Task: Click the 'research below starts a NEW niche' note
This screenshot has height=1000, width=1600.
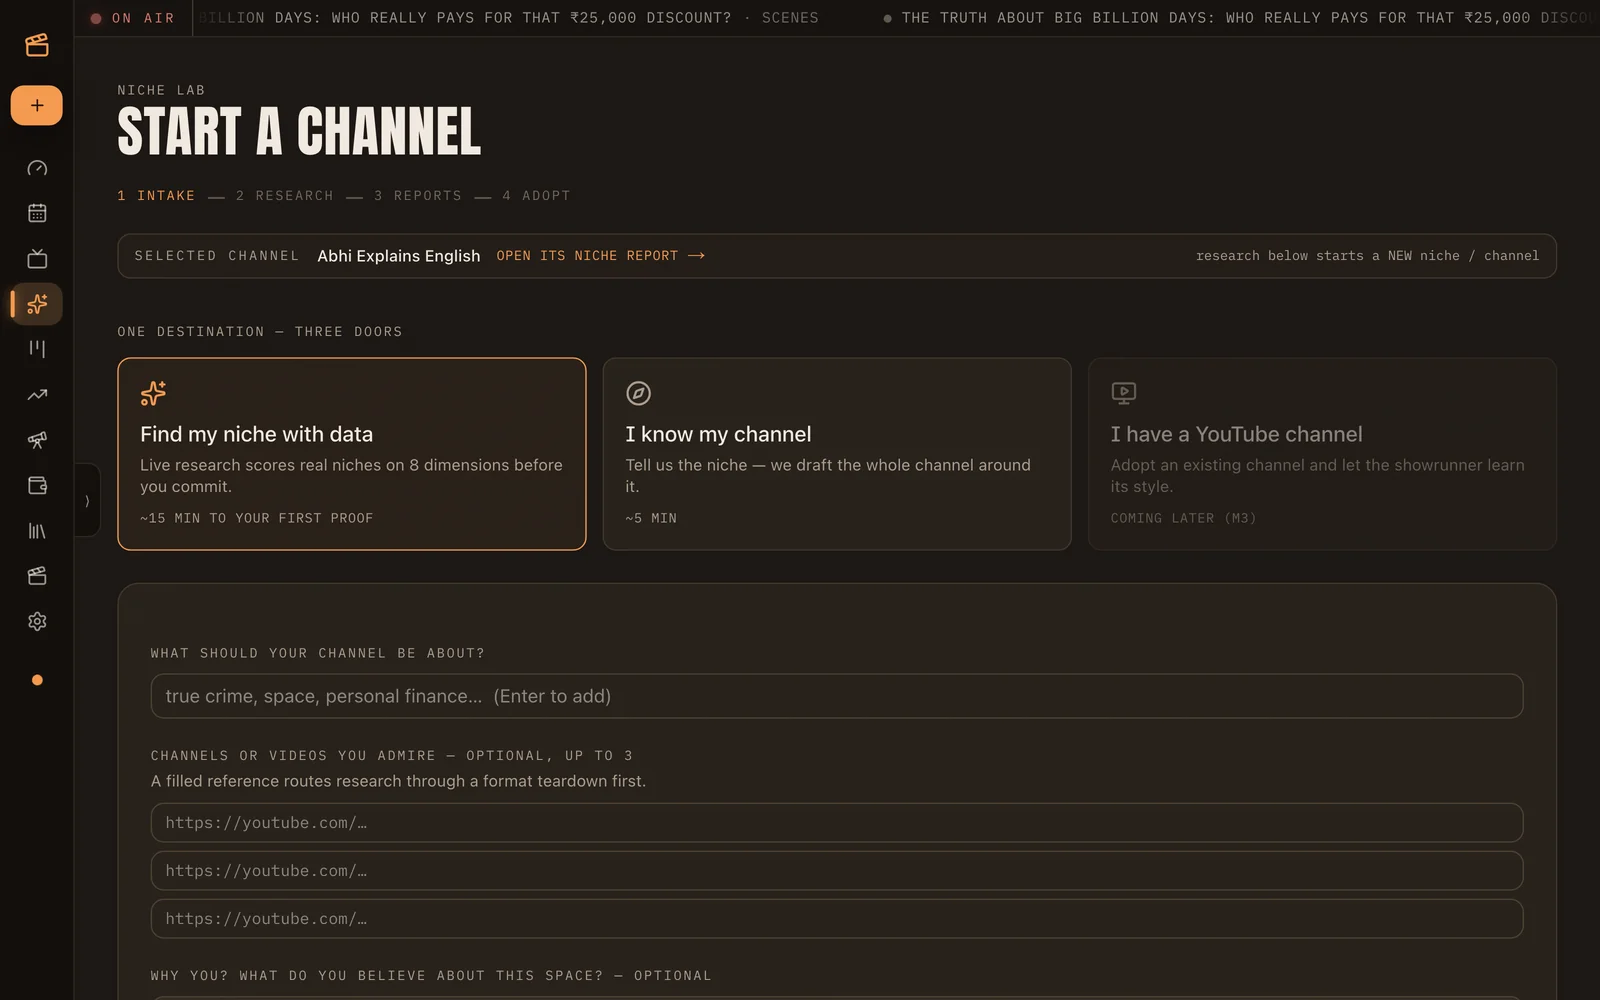Action: [x=1367, y=256]
